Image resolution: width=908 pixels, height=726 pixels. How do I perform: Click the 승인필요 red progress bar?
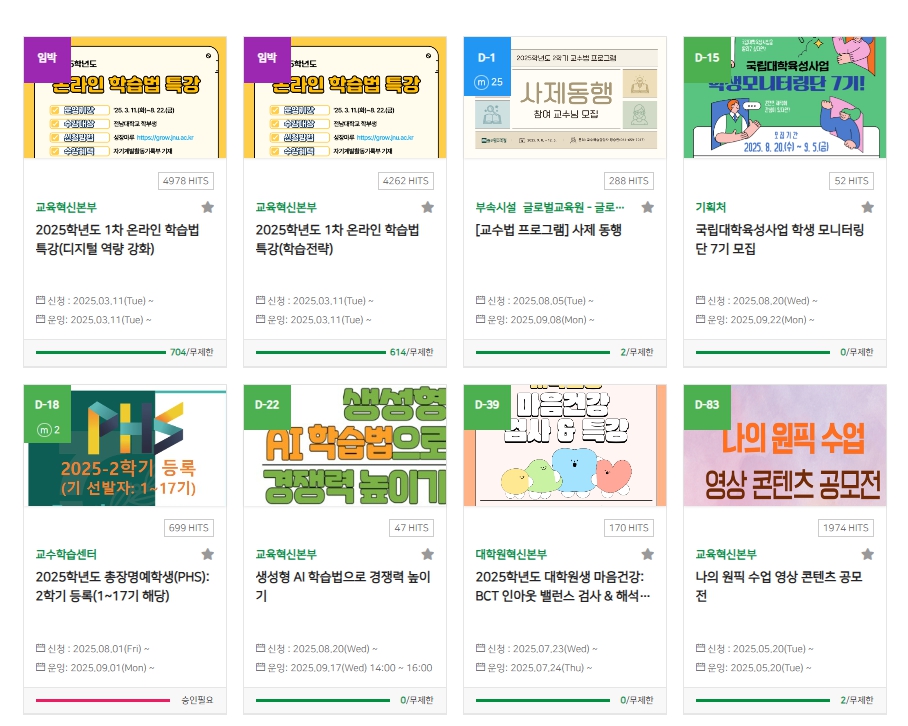pyautogui.click(x=102, y=700)
